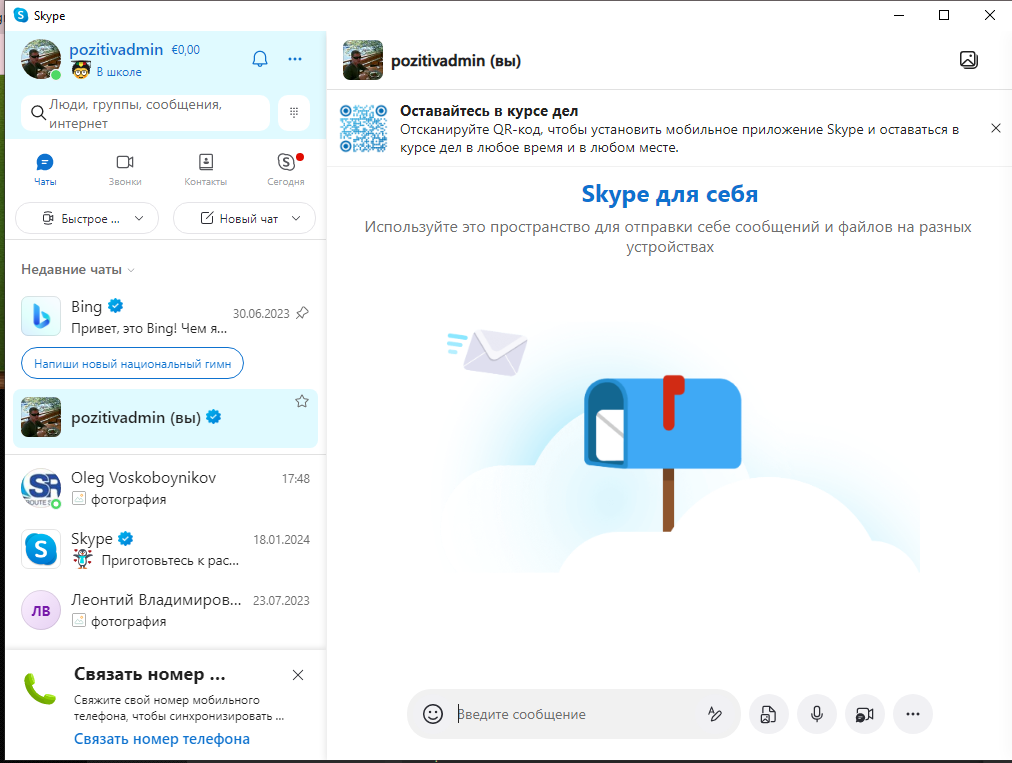
Task: Maximize the Skype window
Action: pos(944,15)
